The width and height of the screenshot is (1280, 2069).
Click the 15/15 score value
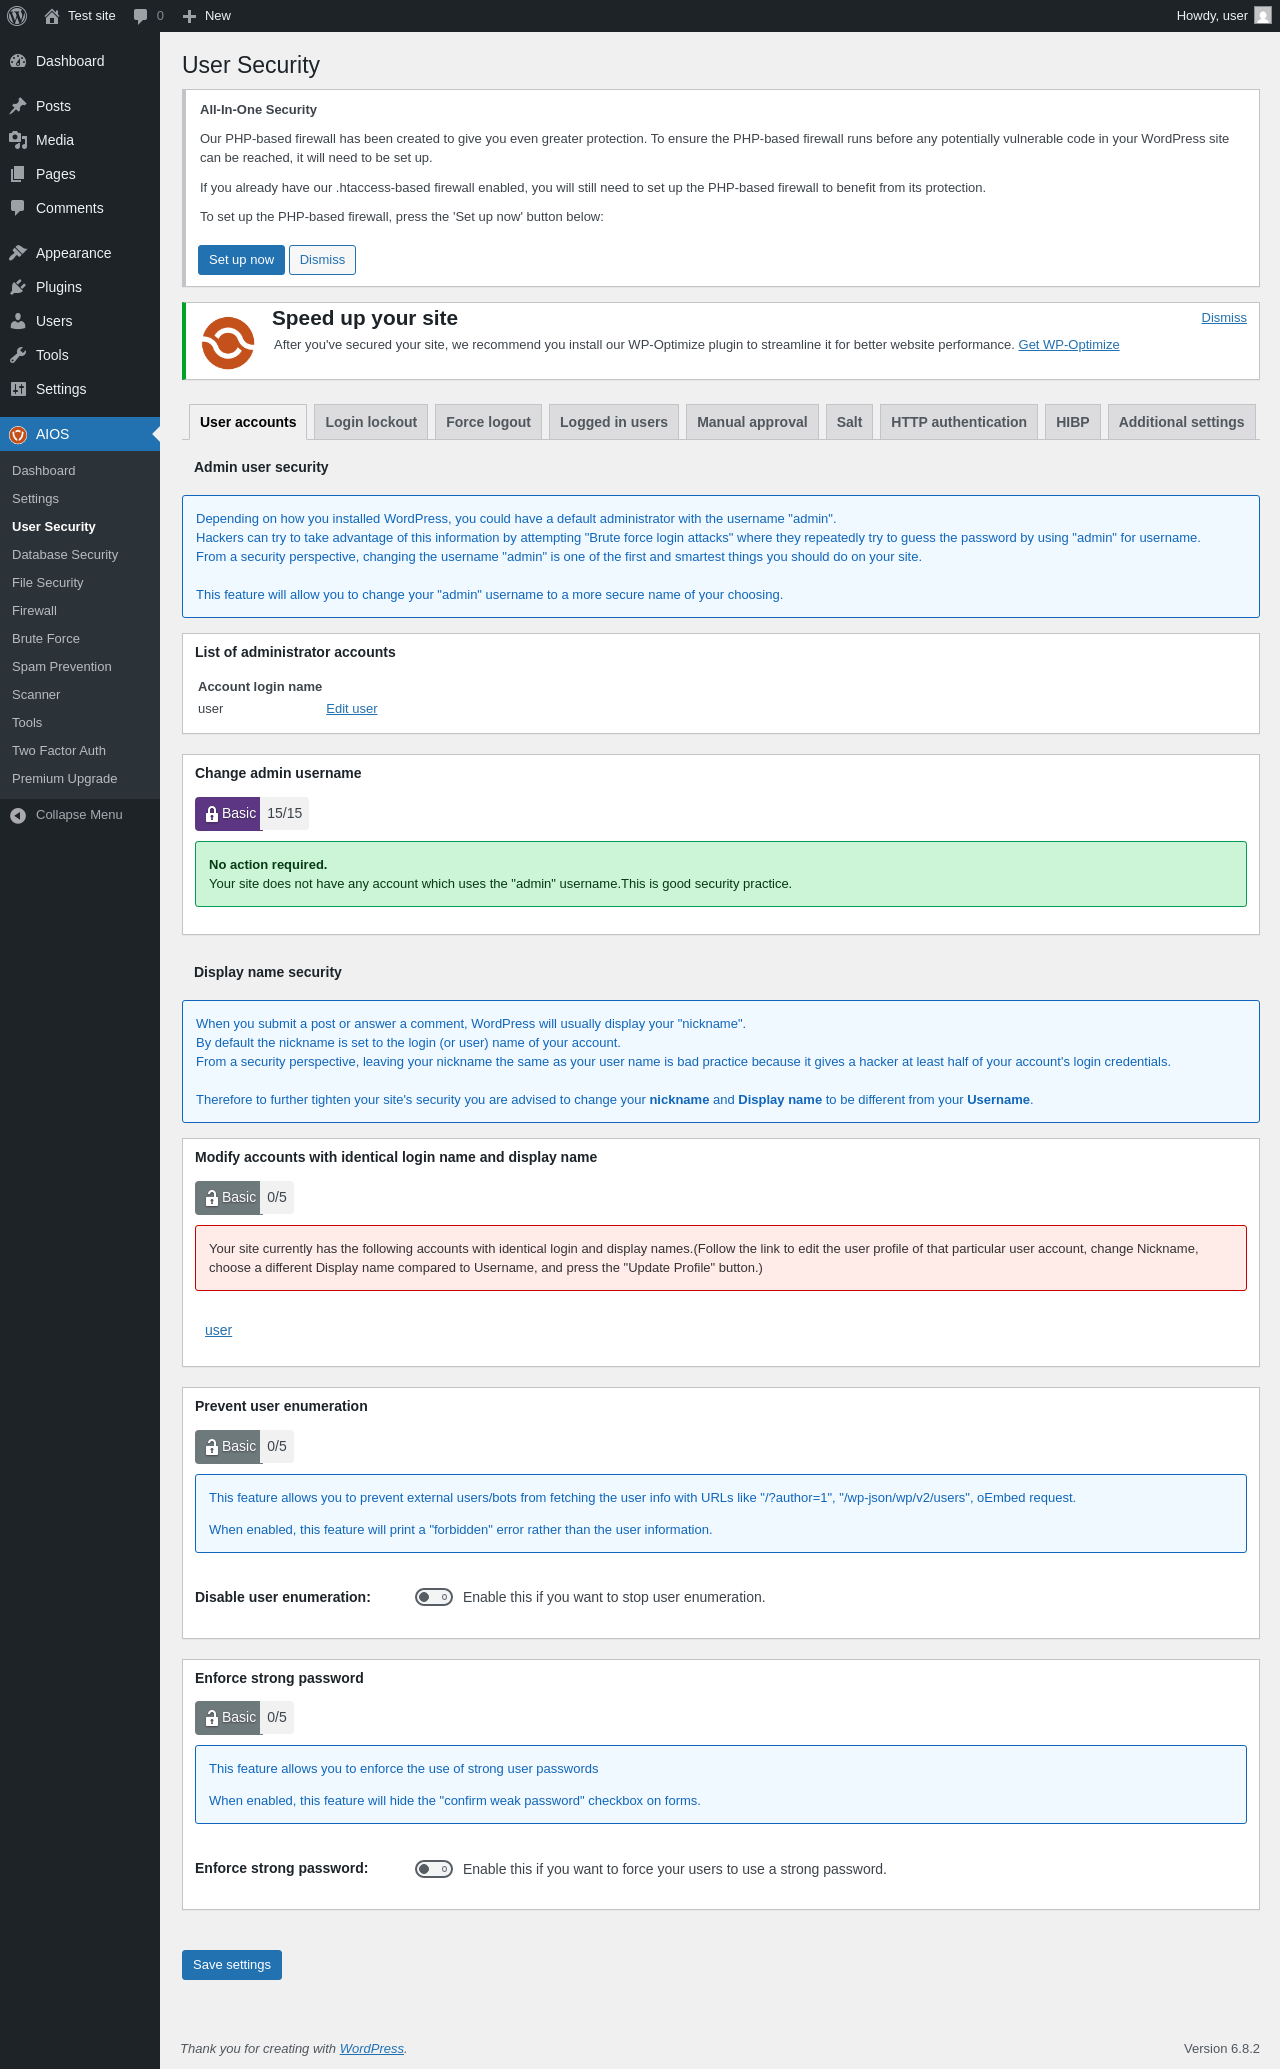coord(284,814)
